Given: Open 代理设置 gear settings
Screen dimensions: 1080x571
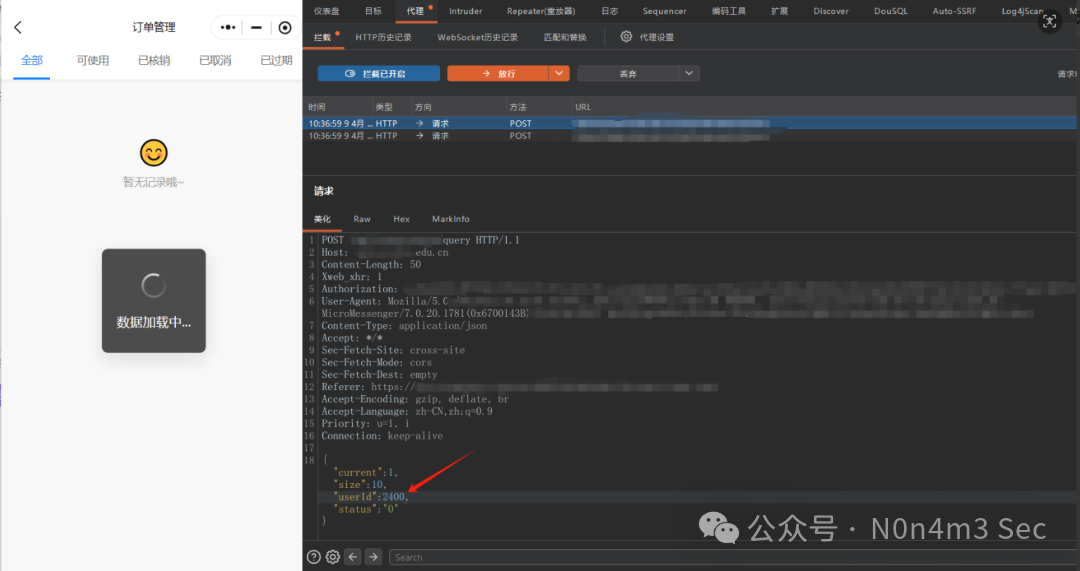Looking at the screenshot, I should (x=647, y=37).
